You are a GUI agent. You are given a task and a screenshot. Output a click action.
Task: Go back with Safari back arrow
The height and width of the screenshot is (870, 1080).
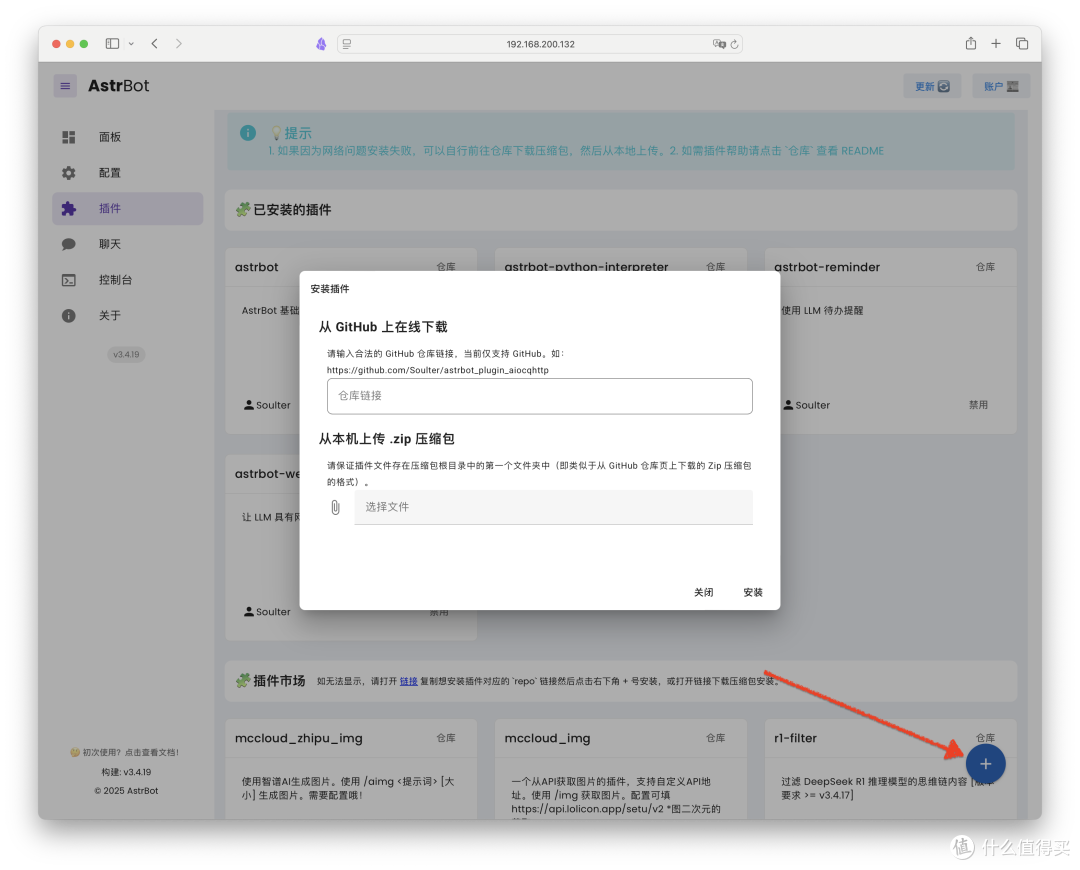155,43
